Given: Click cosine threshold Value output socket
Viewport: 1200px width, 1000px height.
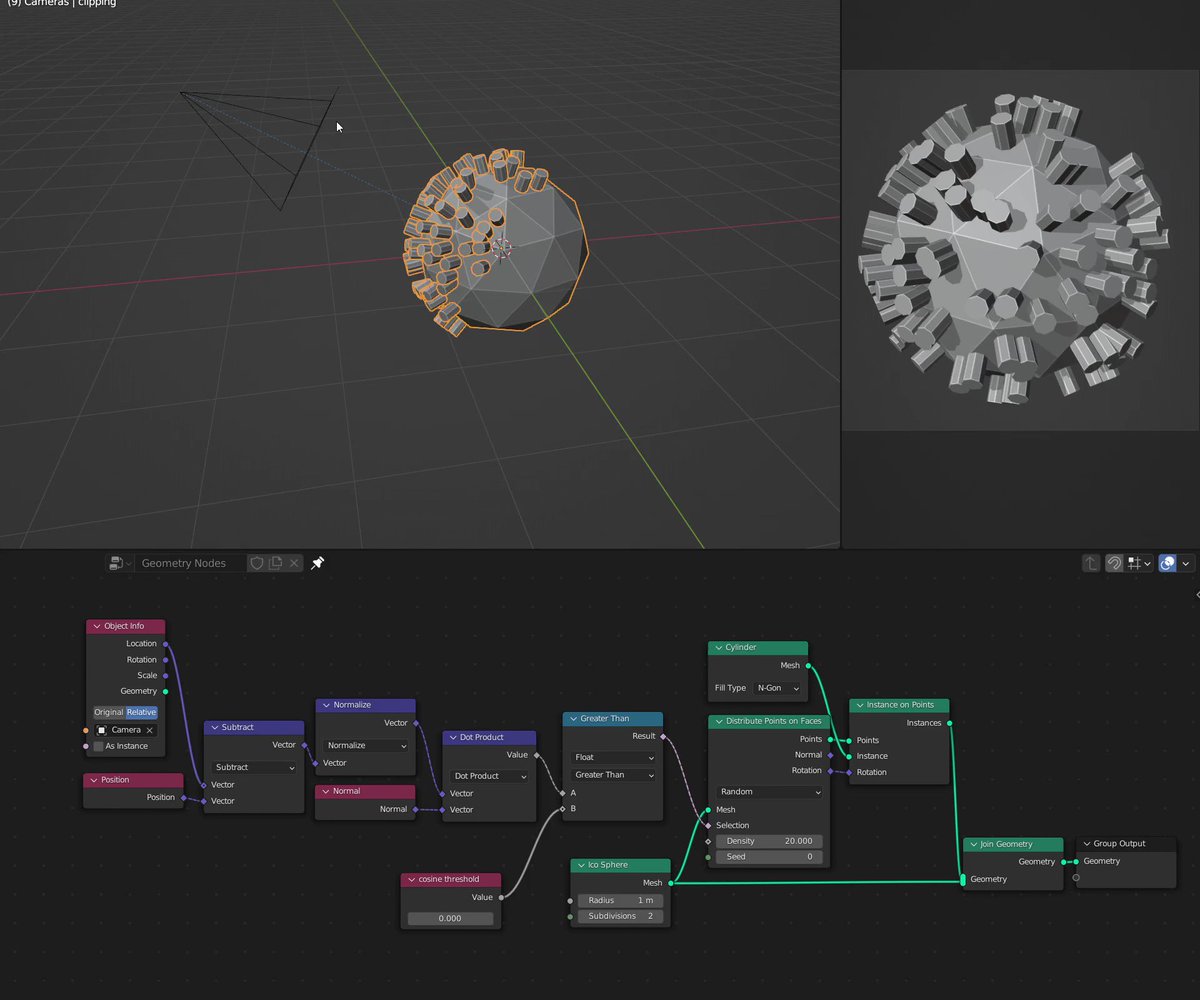Looking at the screenshot, I should pos(501,897).
